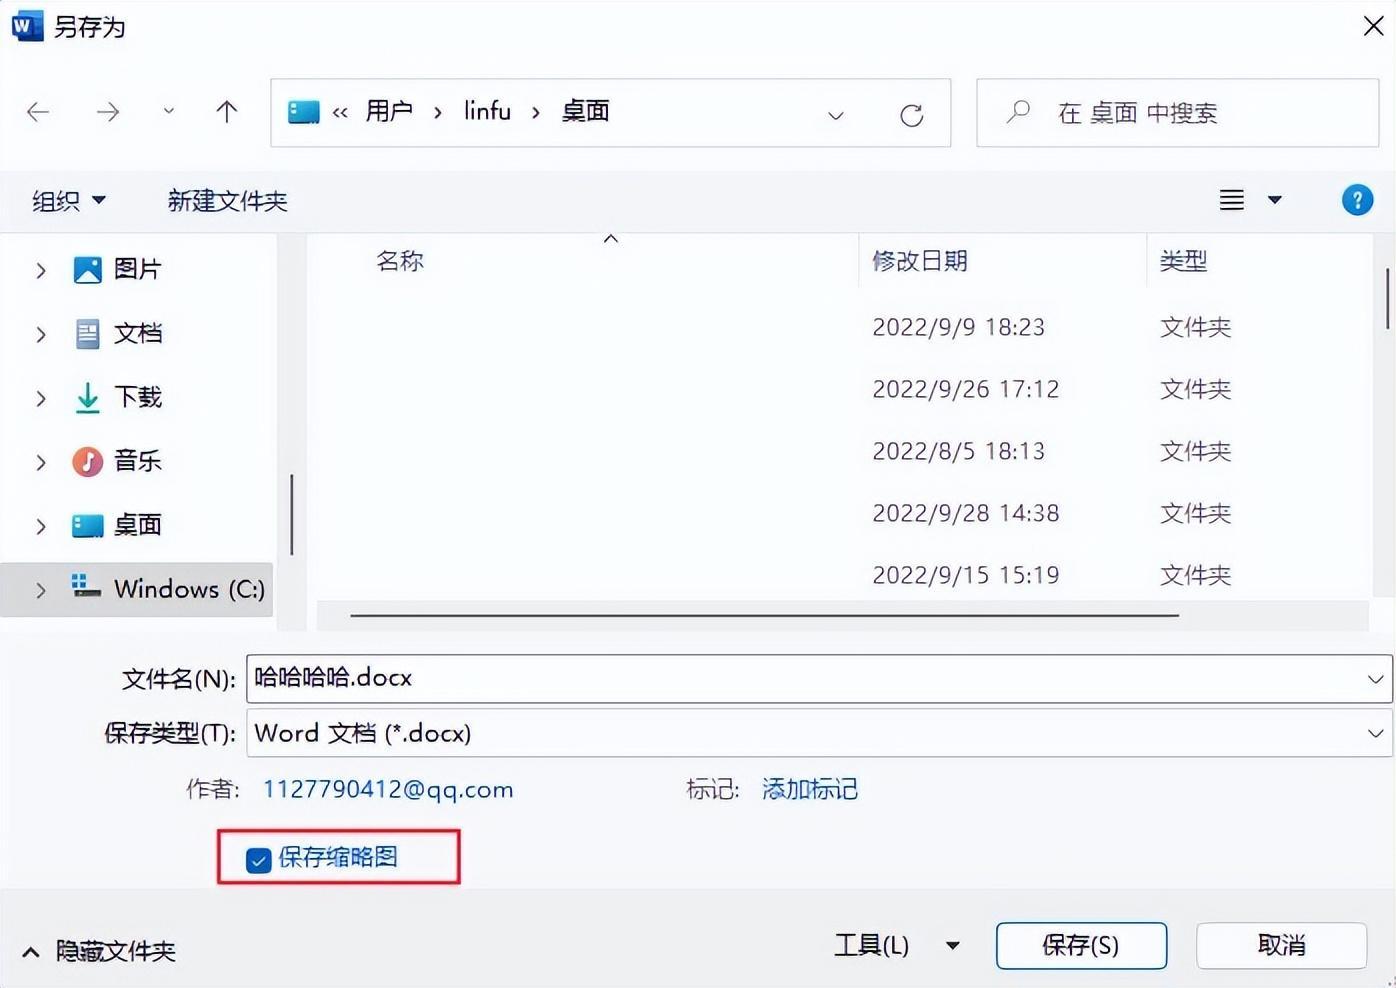
Task: Open the 保存类型 combo box
Action: coord(819,733)
